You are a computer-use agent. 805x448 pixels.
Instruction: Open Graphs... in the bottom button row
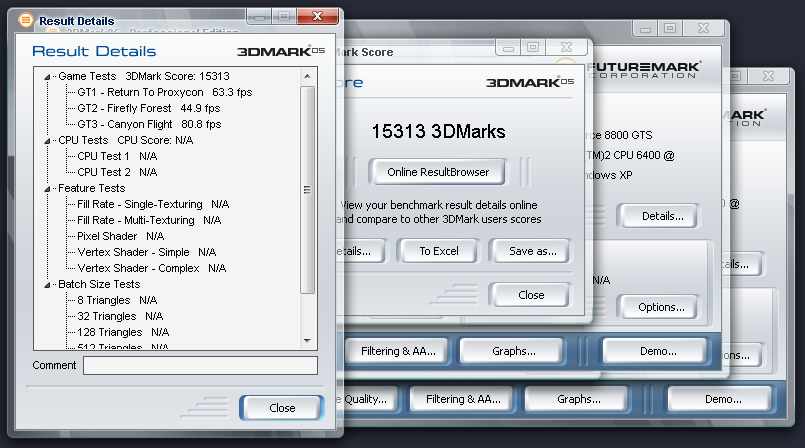[x=579, y=399]
